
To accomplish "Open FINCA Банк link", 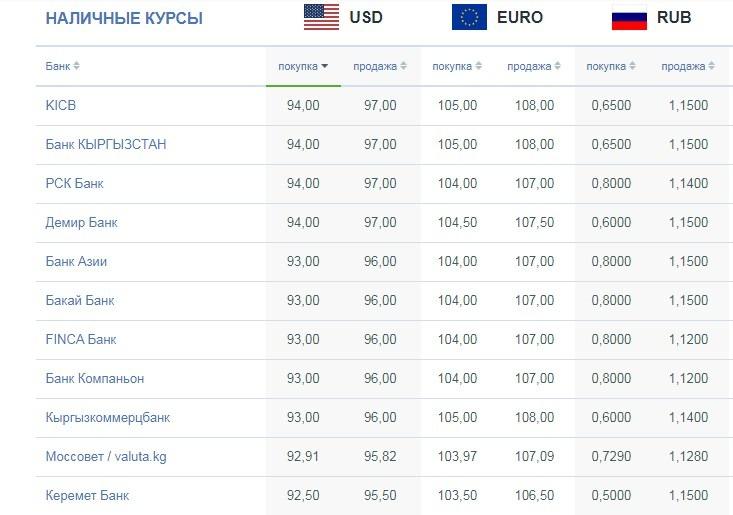I will [x=81, y=339].
